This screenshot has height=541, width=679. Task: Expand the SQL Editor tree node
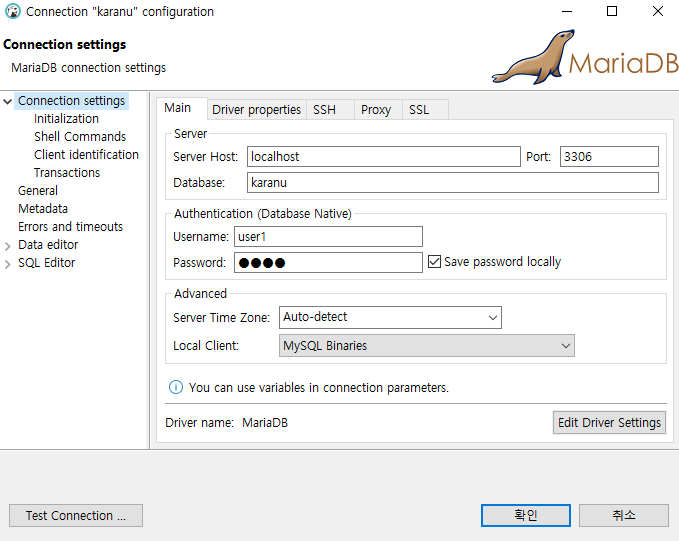(x=7, y=264)
